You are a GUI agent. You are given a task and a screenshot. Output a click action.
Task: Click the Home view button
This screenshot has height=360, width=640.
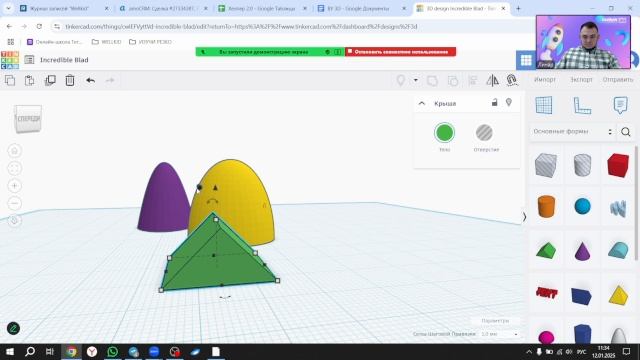coord(14,151)
